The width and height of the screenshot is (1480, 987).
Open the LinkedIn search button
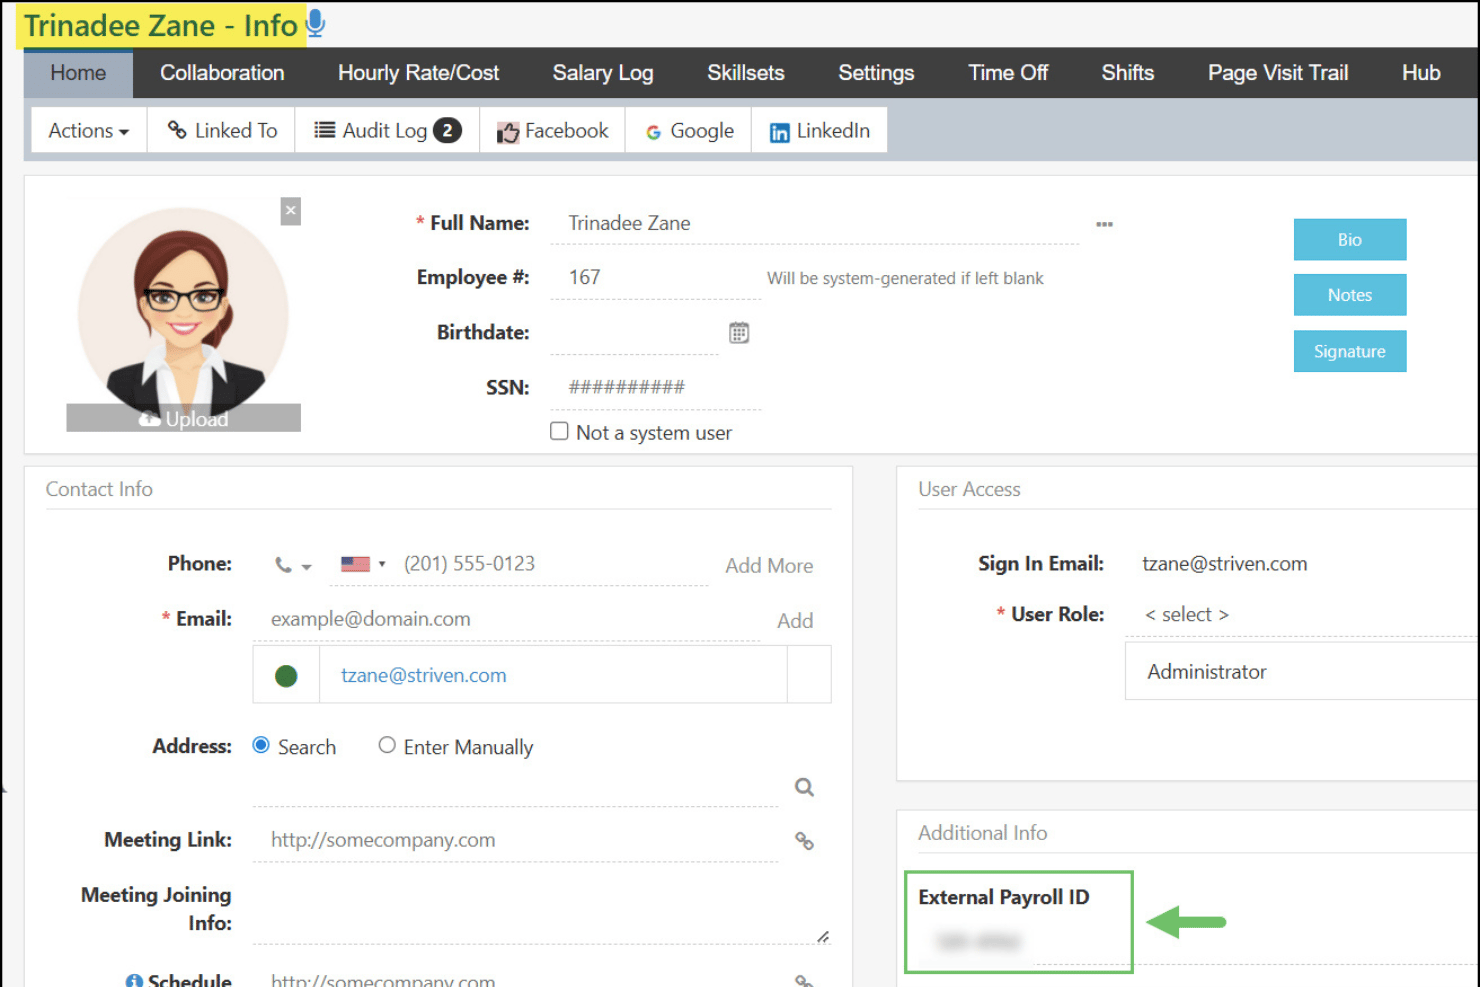coord(820,131)
